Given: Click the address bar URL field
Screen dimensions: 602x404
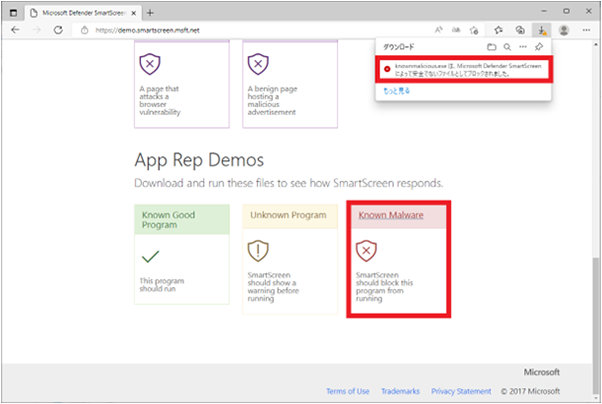Looking at the screenshot, I should tap(251, 30).
